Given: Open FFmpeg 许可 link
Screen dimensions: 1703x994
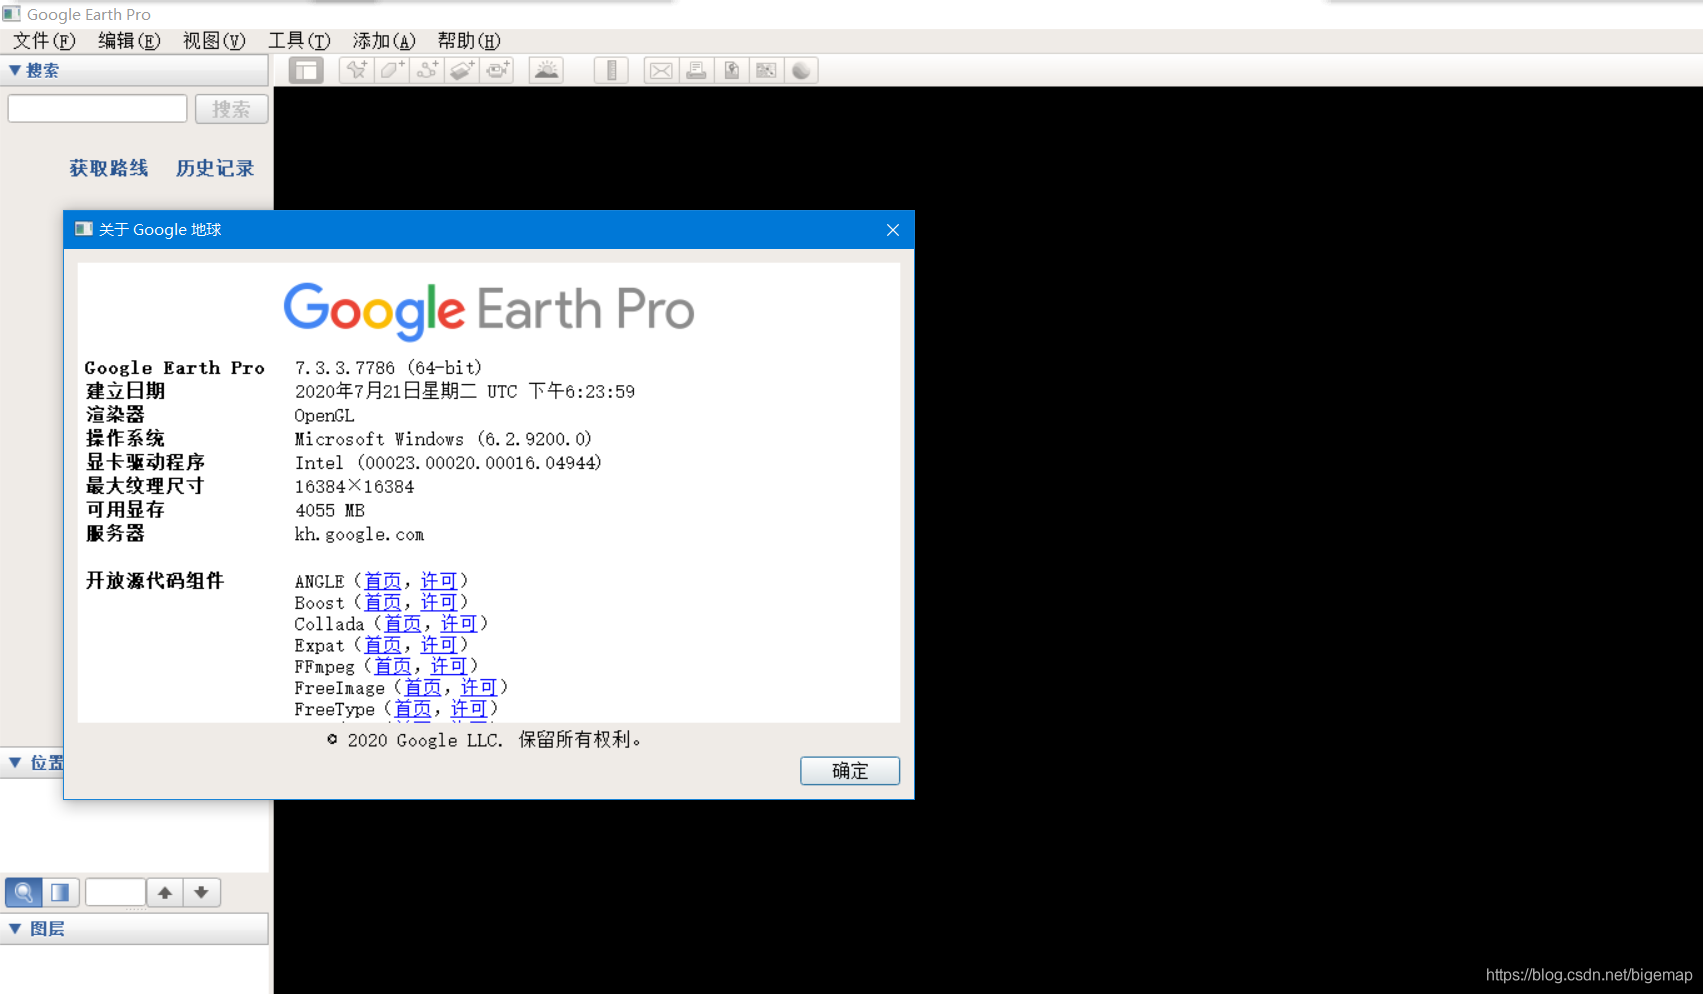Looking at the screenshot, I should (449, 666).
